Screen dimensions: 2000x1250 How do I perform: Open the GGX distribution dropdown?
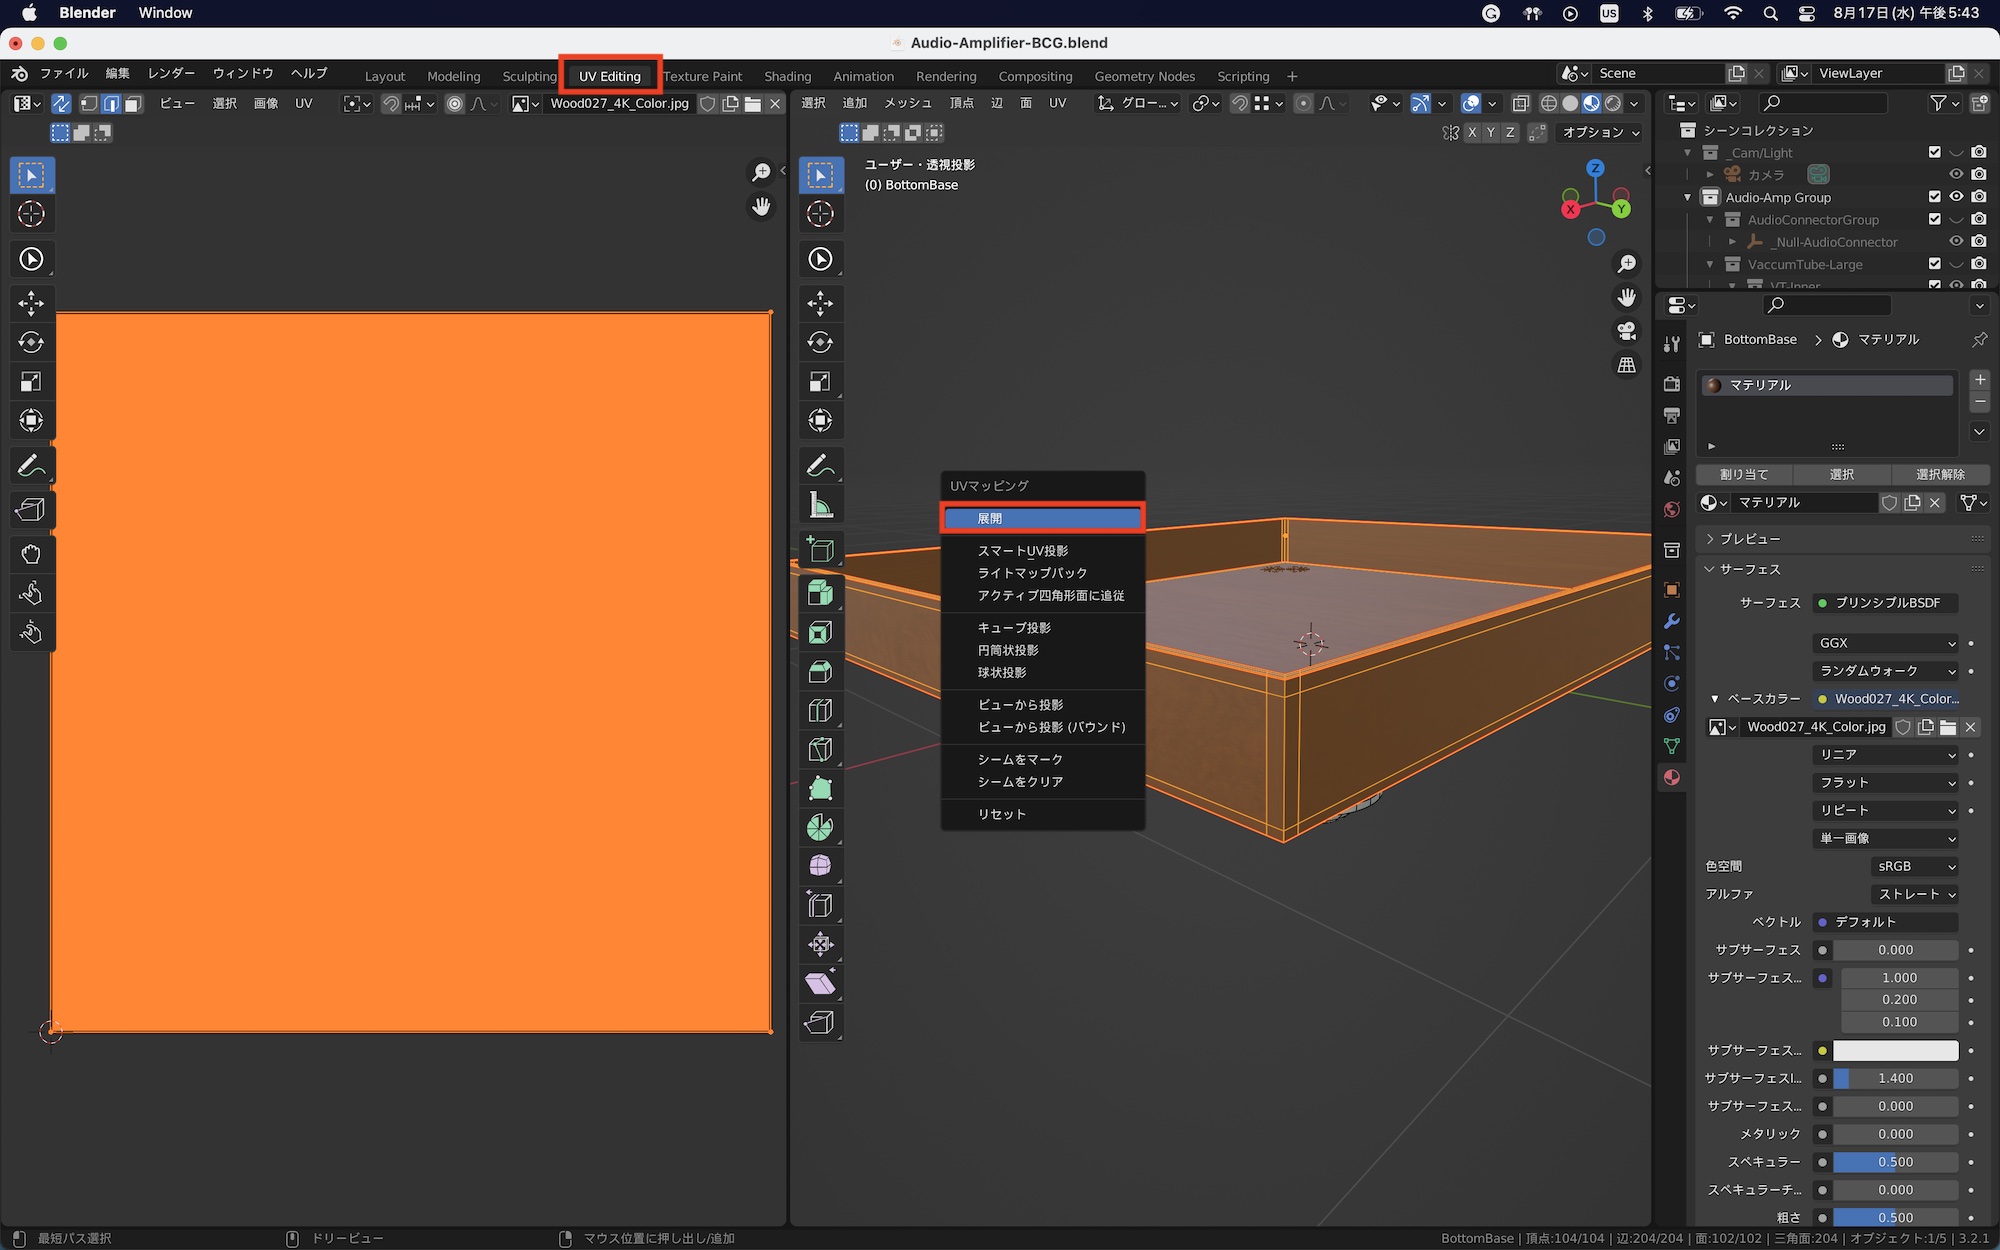pos(1885,643)
